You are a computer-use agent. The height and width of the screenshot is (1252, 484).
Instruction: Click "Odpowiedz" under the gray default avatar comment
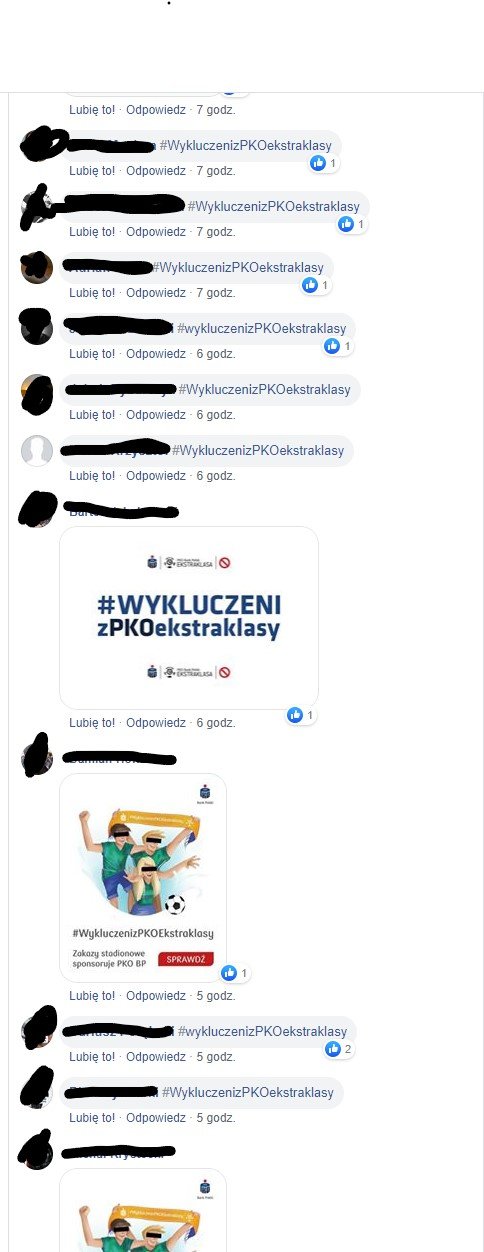156,475
